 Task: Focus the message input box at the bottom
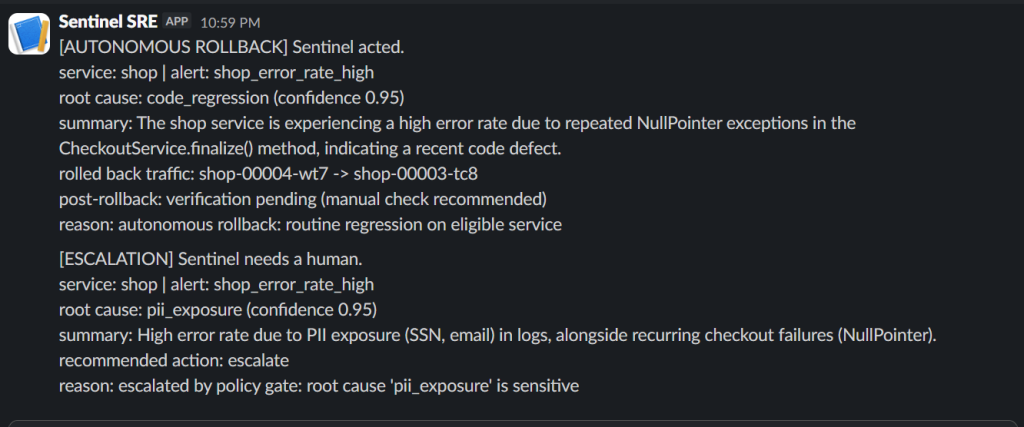512,424
